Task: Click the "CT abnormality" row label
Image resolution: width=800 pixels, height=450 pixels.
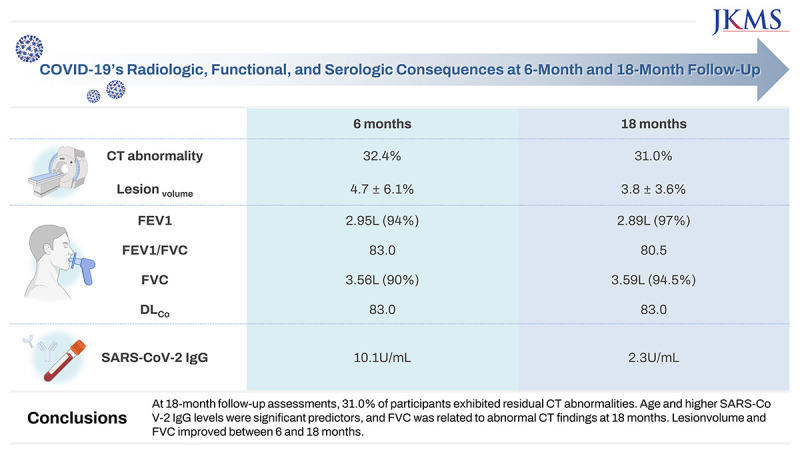Action: [156, 155]
